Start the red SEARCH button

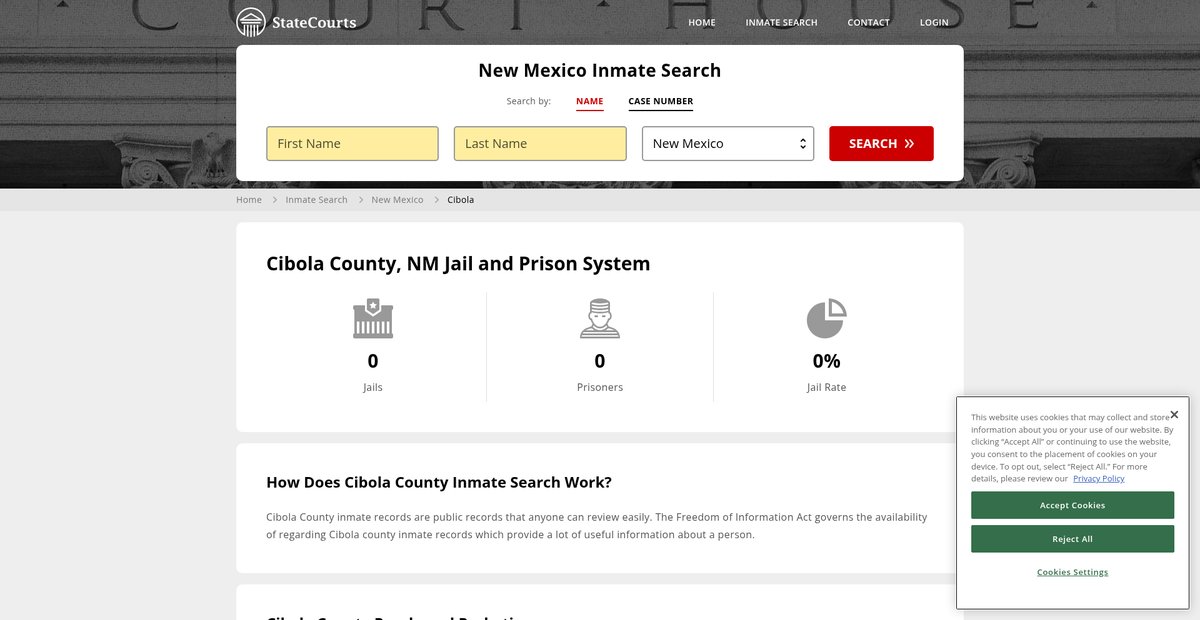coord(881,143)
